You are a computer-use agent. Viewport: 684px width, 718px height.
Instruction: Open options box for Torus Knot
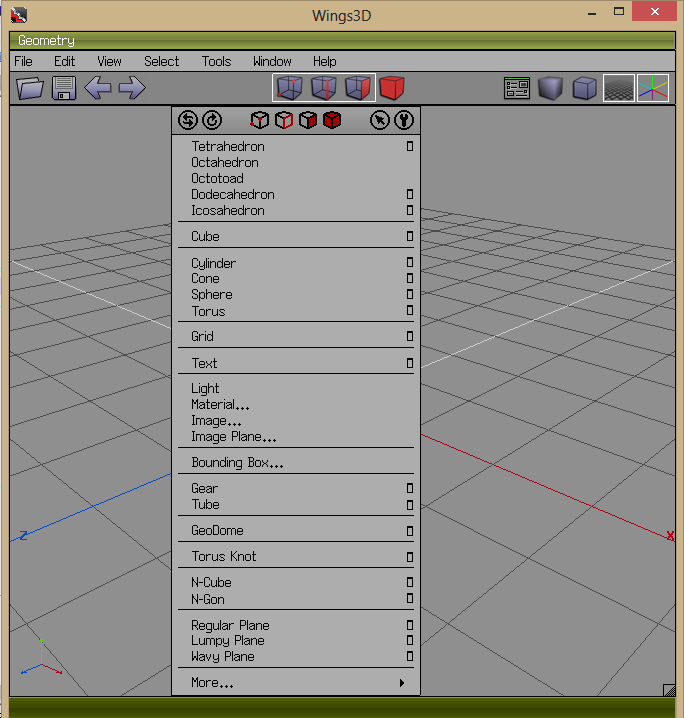pos(410,557)
